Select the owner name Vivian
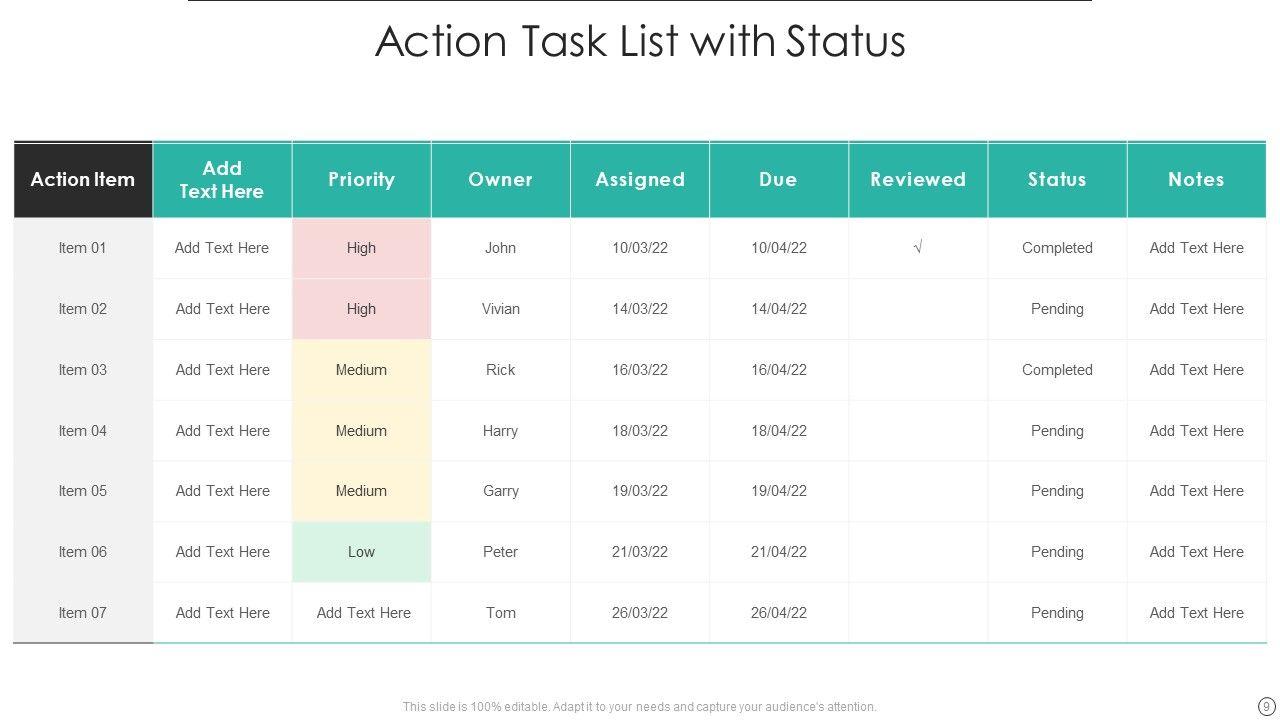The height and width of the screenshot is (720, 1280). (x=500, y=309)
